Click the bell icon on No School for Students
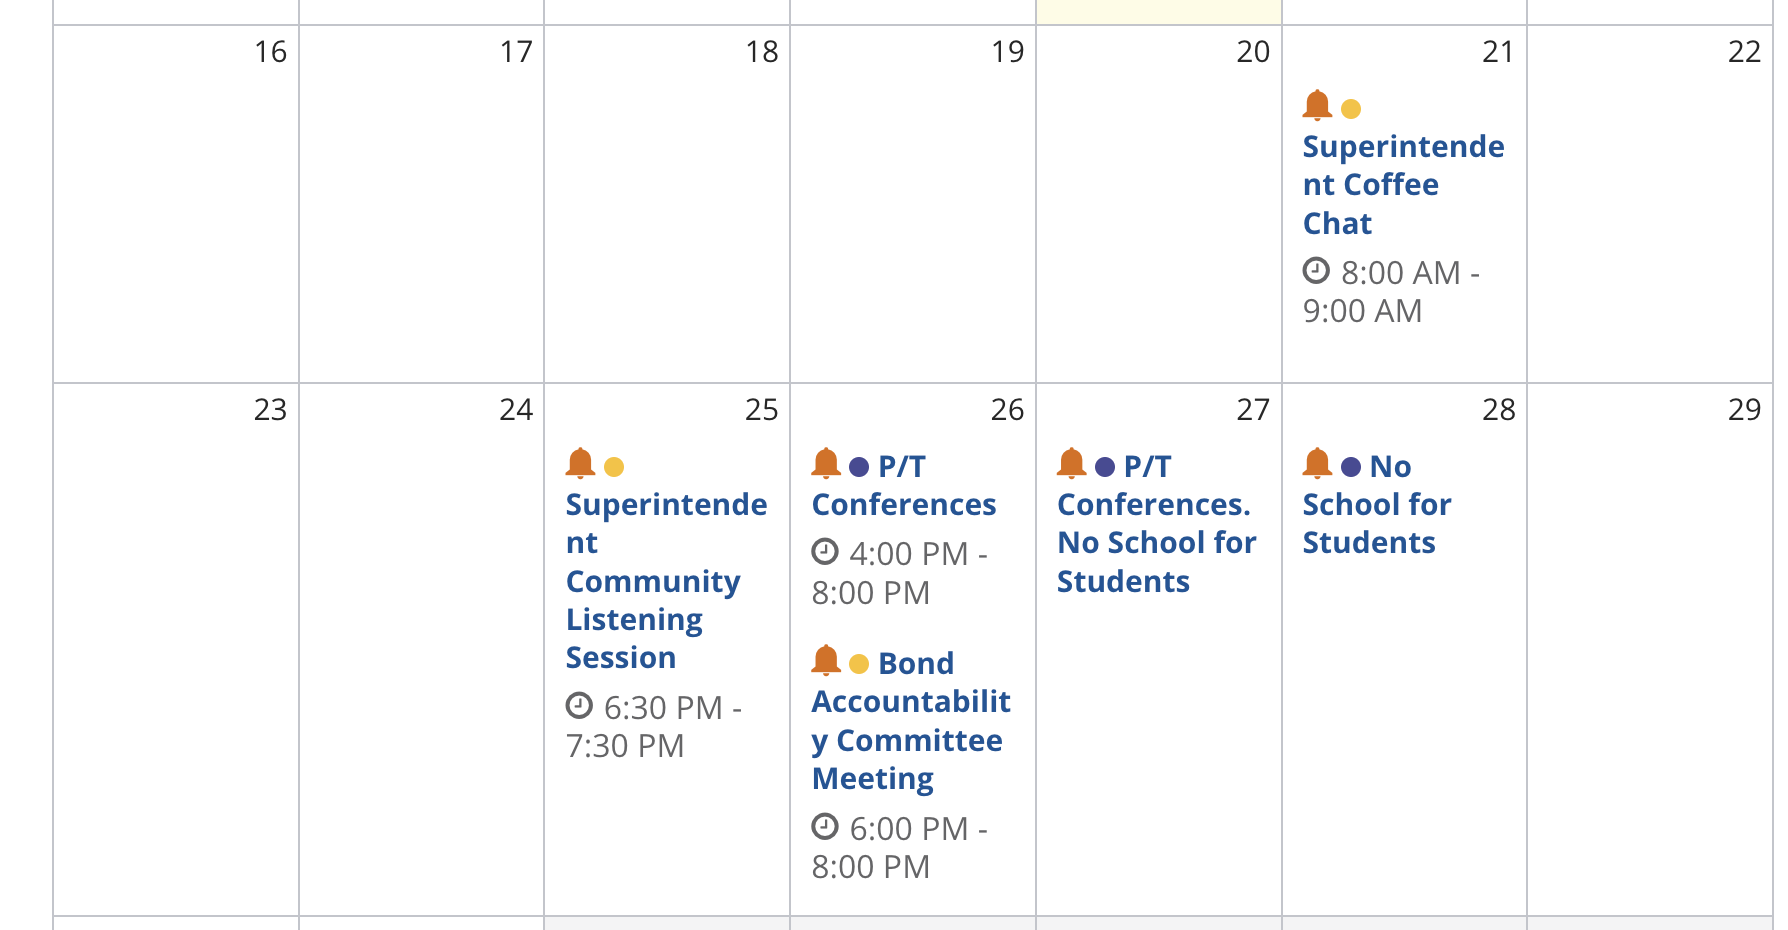This screenshot has width=1788, height=930. point(1317,464)
